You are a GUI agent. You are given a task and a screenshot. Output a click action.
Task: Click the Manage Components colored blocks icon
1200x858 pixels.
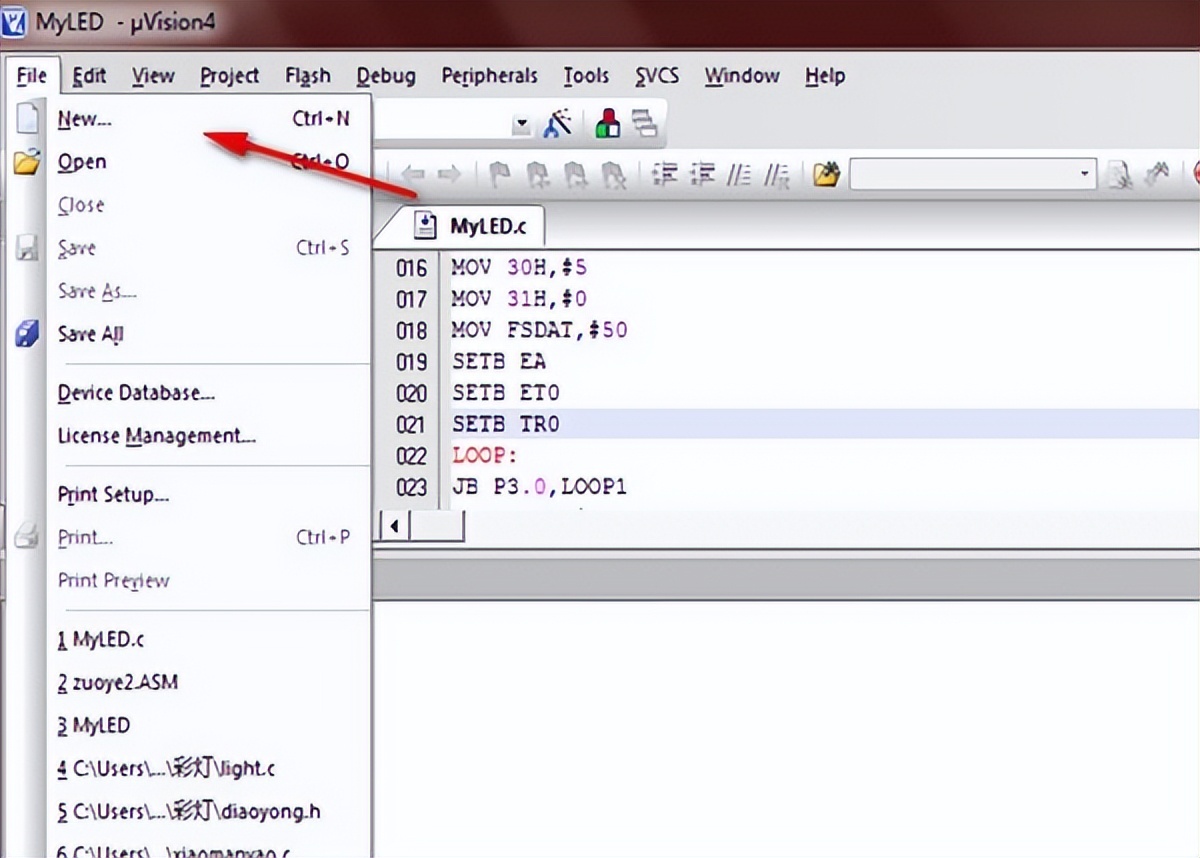(607, 124)
